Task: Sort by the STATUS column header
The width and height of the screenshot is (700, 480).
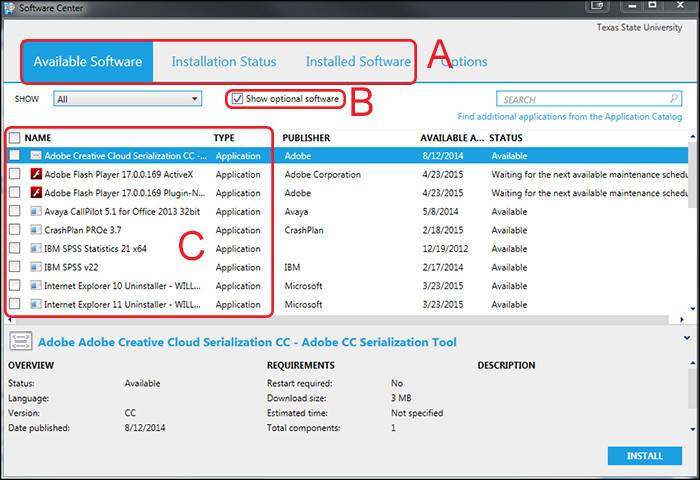Action: click(x=506, y=138)
